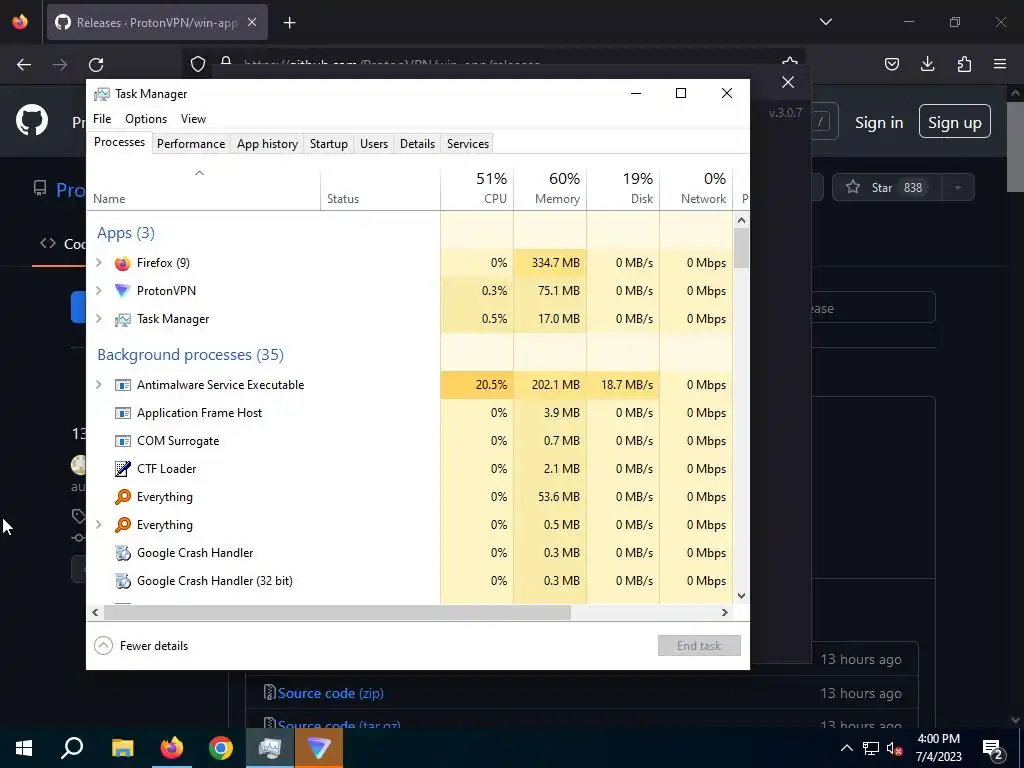Open a new Firefox tab

click(x=289, y=23)
